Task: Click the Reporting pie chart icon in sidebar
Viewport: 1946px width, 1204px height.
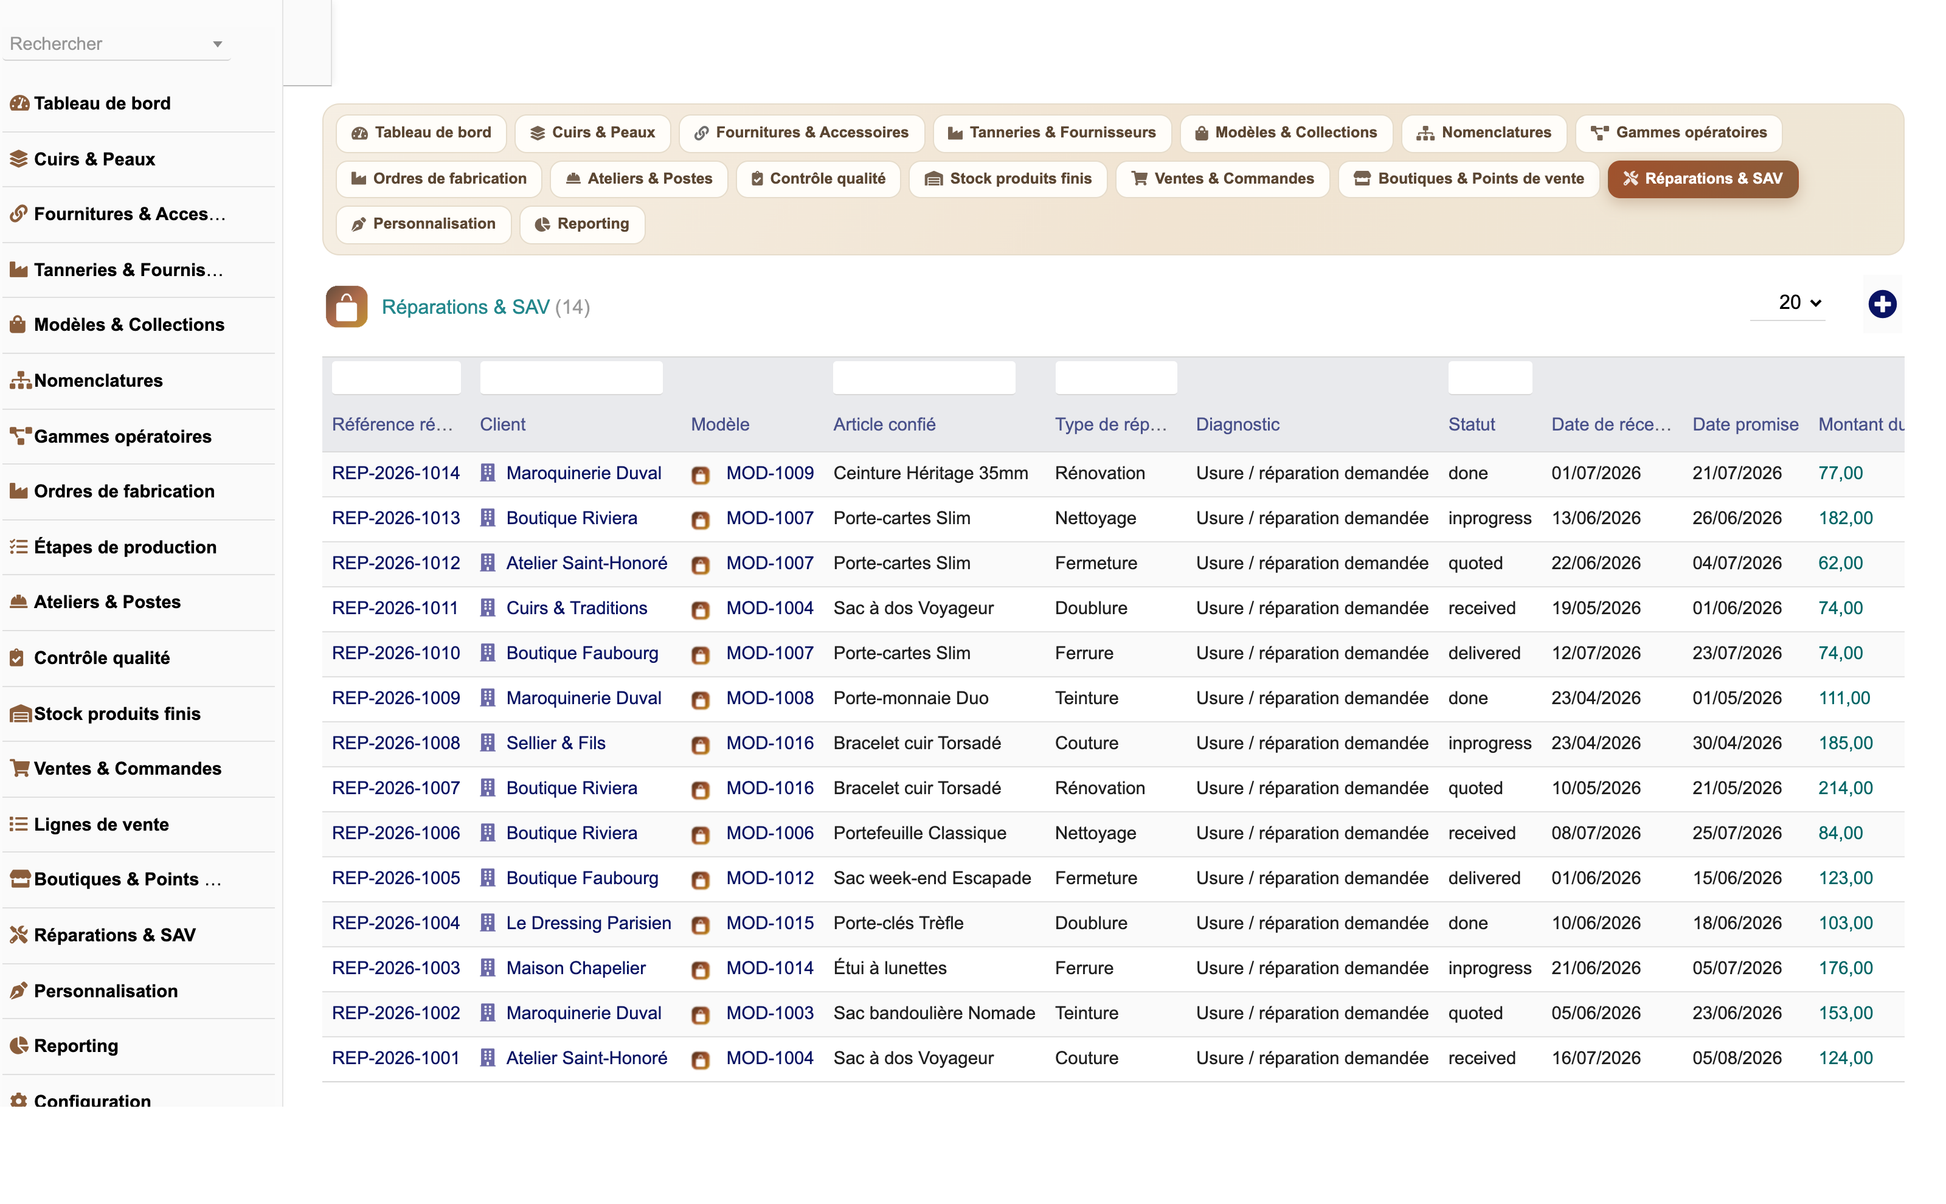Action: (19, 1046)
